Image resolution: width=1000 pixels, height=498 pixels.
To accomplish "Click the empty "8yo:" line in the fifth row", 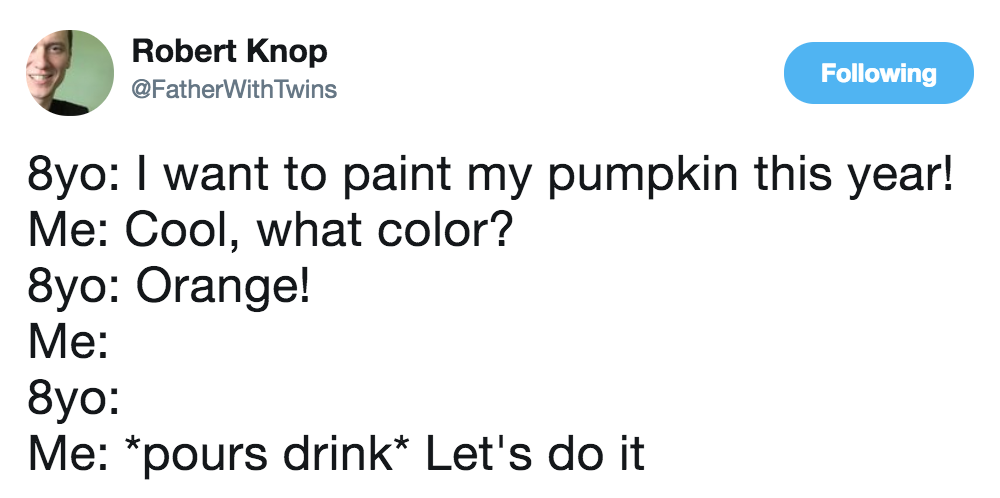I will (74, 397).
